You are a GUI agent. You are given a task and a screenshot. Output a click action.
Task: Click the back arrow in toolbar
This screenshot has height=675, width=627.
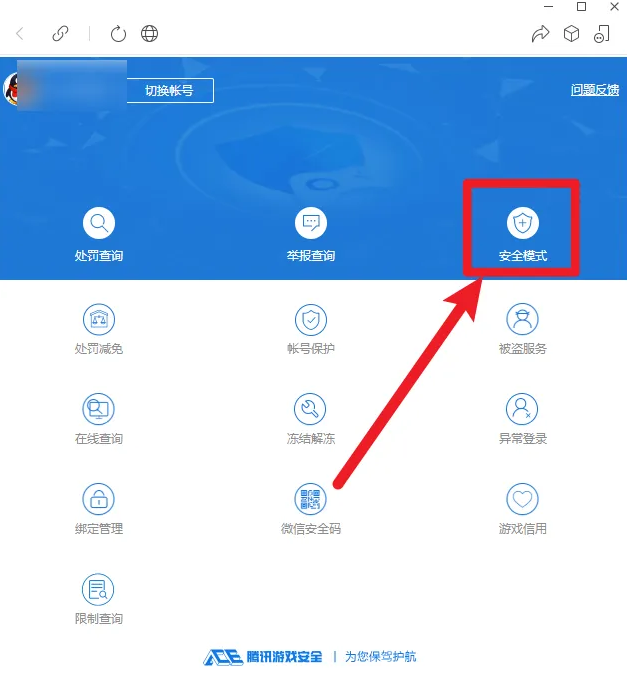(21, 34)
